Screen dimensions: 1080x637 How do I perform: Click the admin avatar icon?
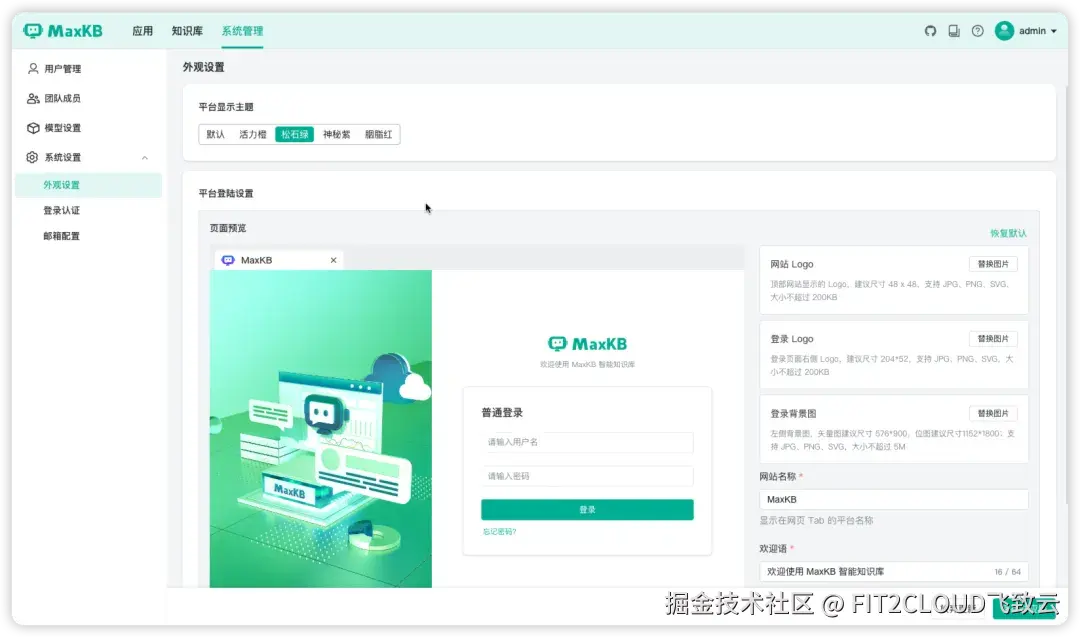[1004, 31]
